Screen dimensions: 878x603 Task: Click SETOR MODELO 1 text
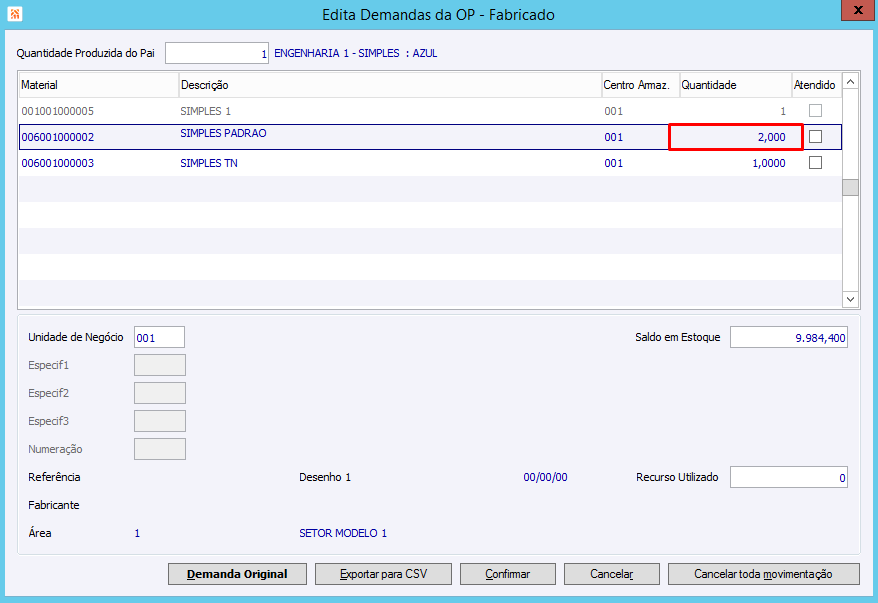pyautogui.click(x=343, y=533)
